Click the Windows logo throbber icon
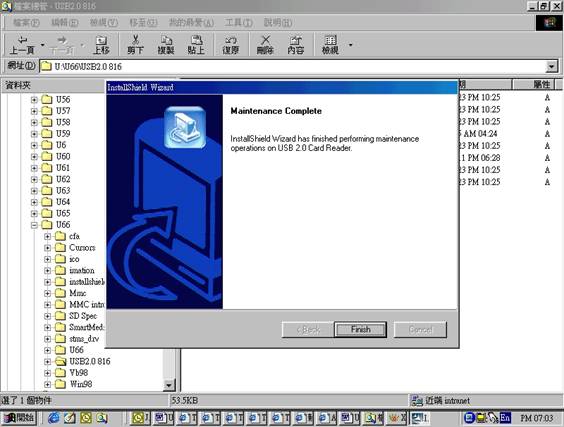 [x=549, y=23]
